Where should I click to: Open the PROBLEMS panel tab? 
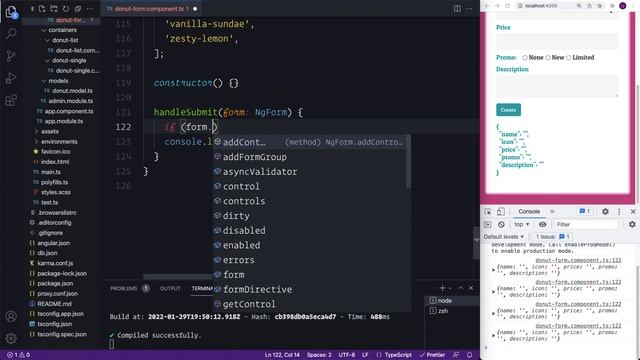124,288
